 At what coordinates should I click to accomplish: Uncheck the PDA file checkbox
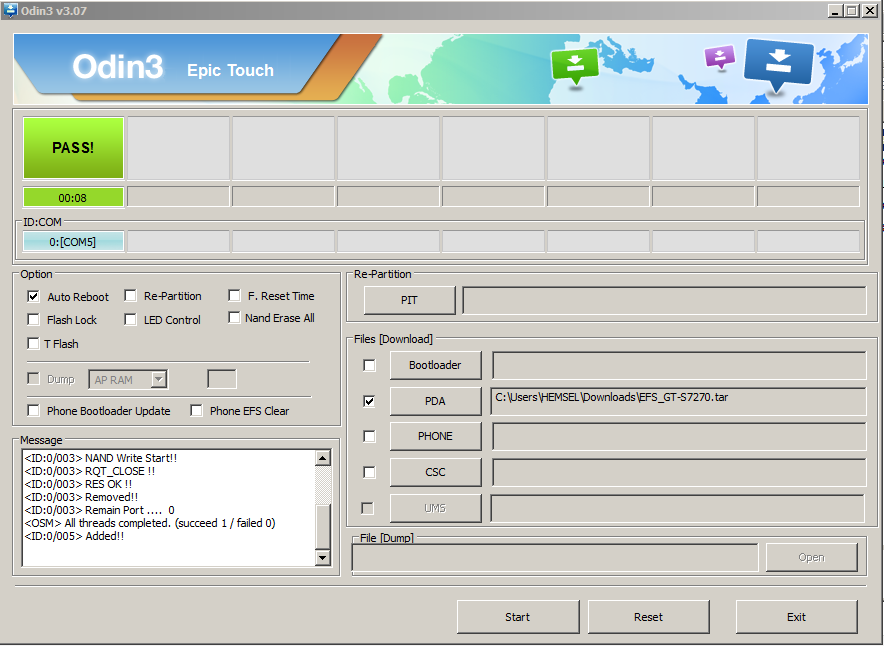[x=369, y=401]
